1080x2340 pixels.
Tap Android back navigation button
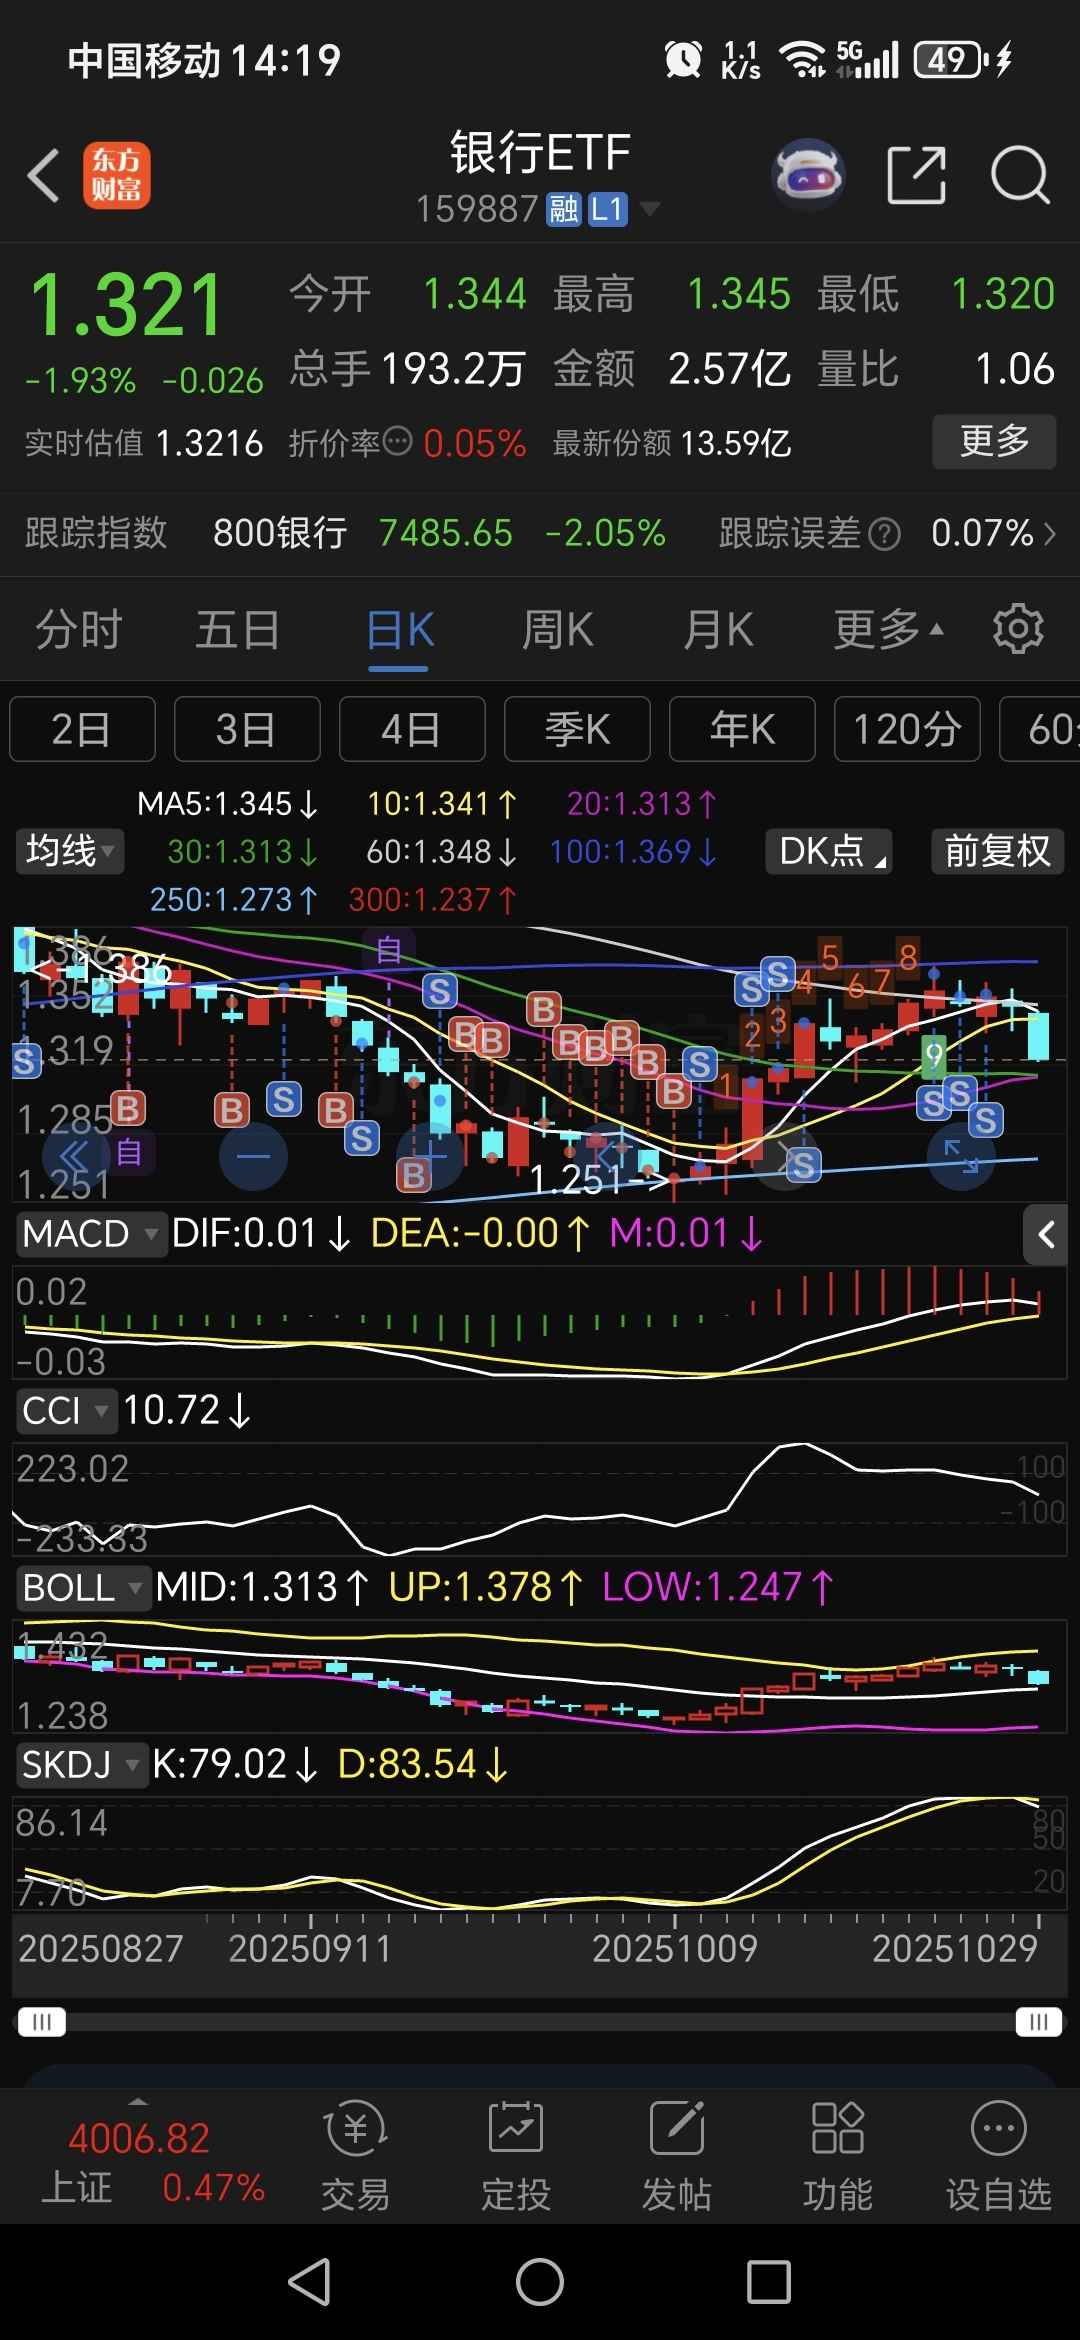point(310,2282)
